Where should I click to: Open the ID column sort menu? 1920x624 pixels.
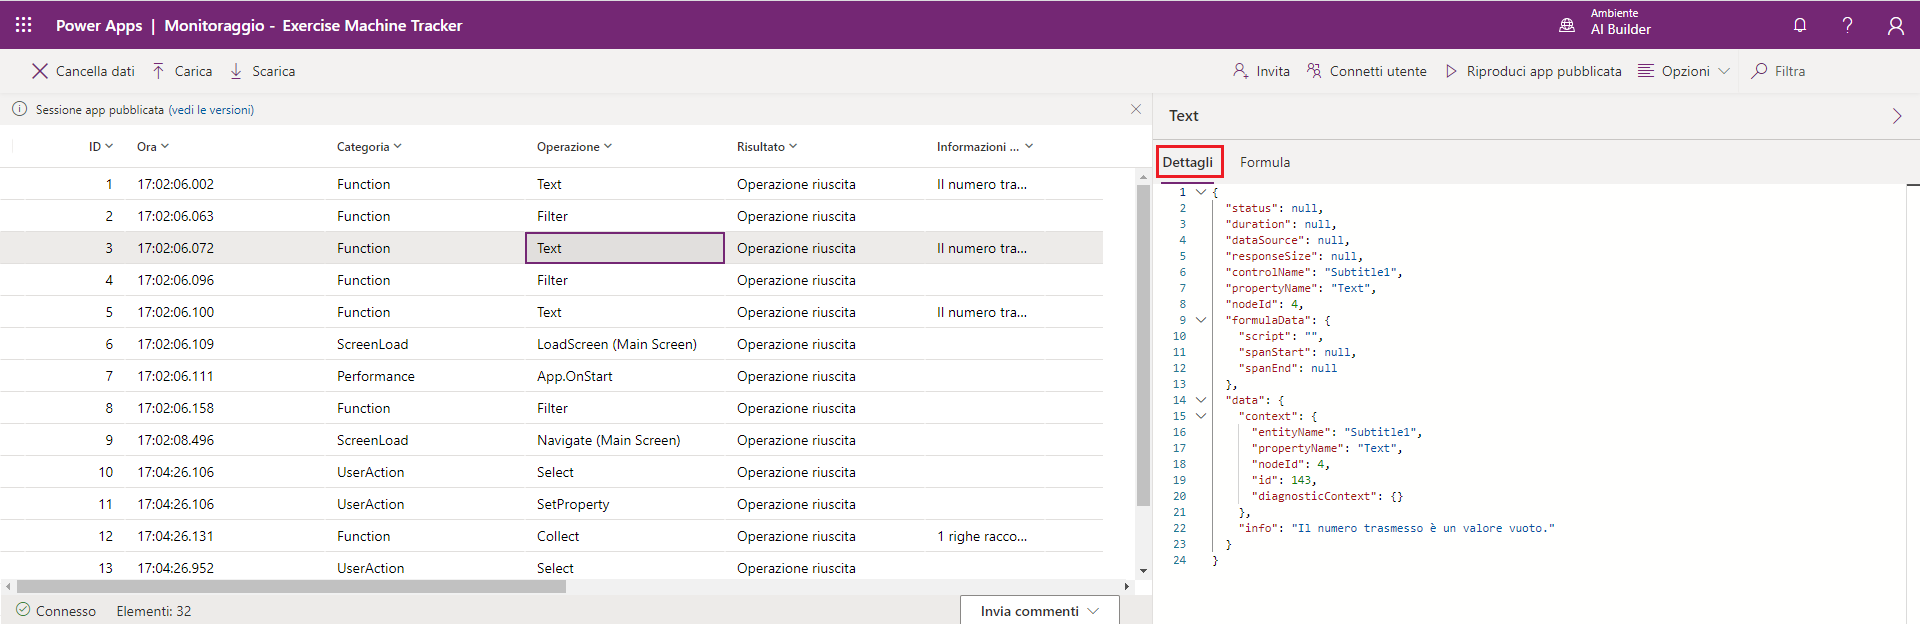[101, 147]
